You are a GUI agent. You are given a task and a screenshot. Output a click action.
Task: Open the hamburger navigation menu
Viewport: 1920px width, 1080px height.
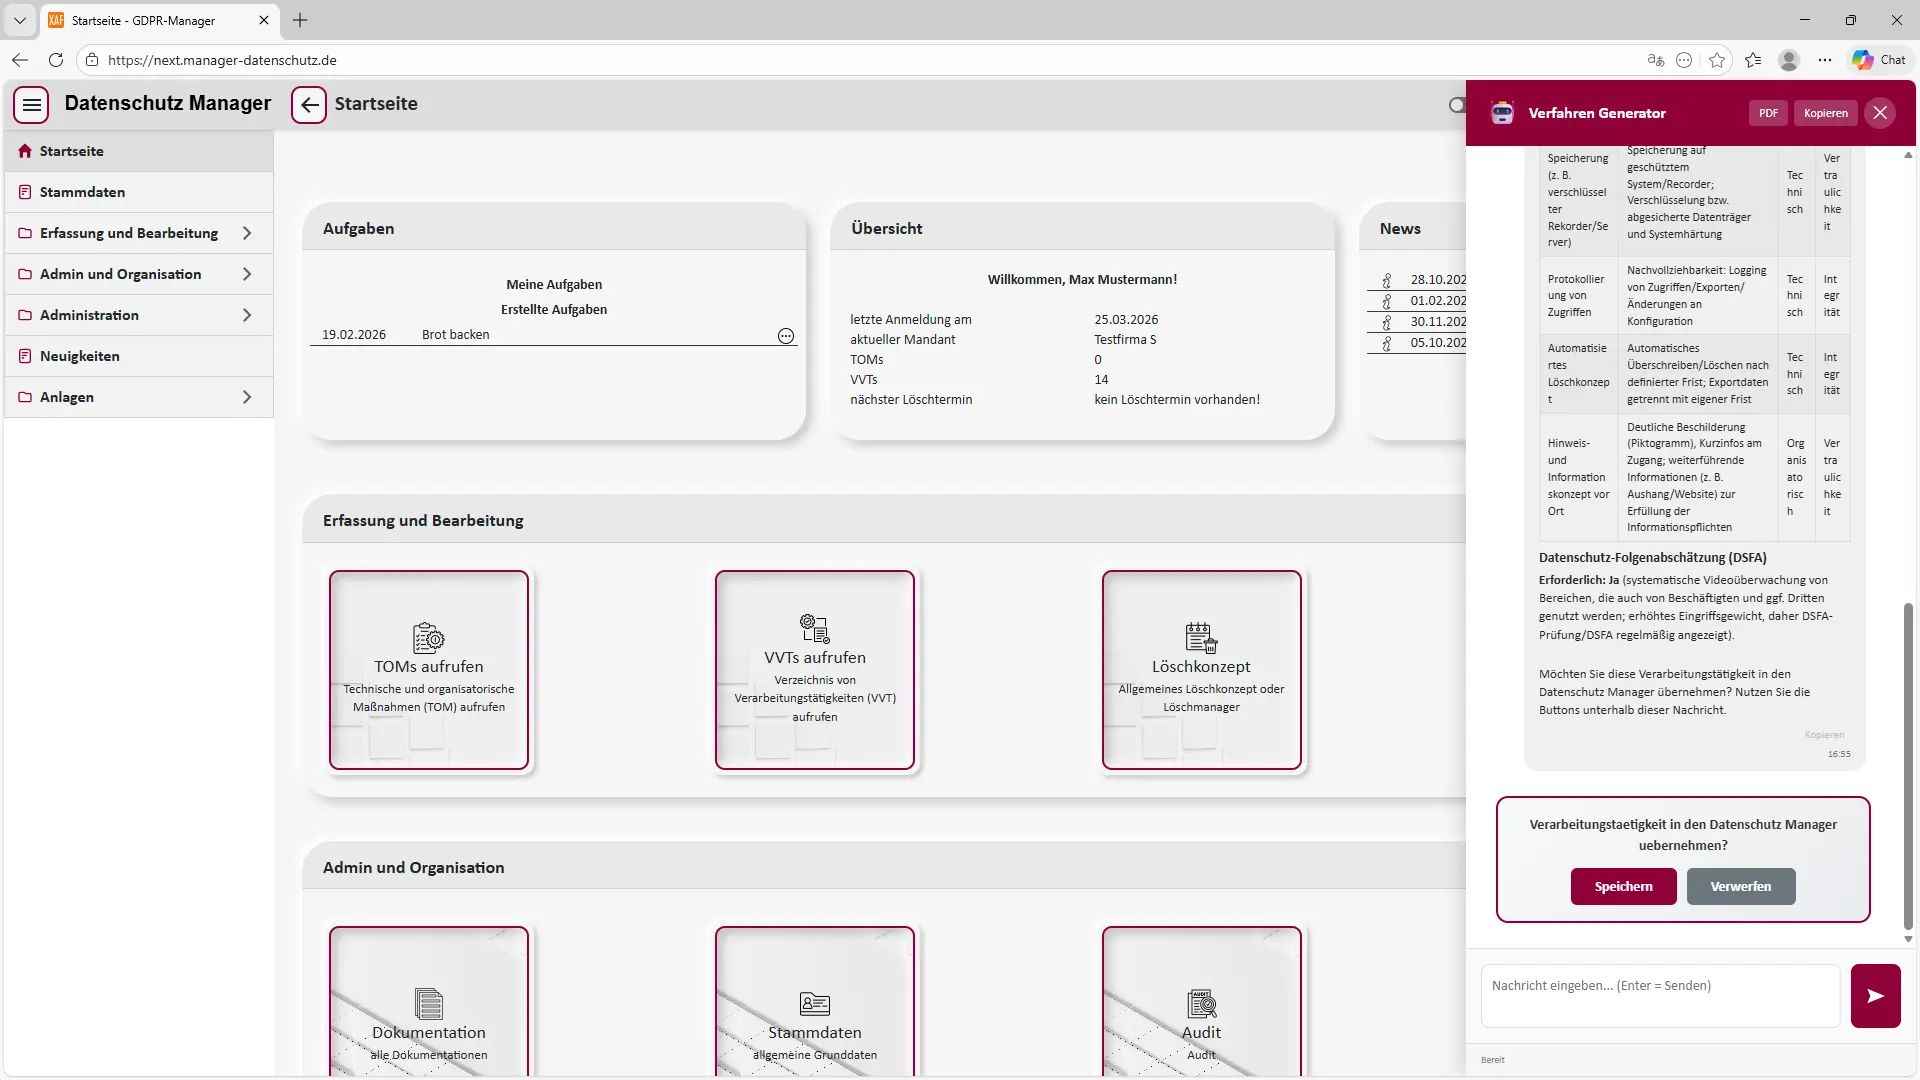coord(32,104)
